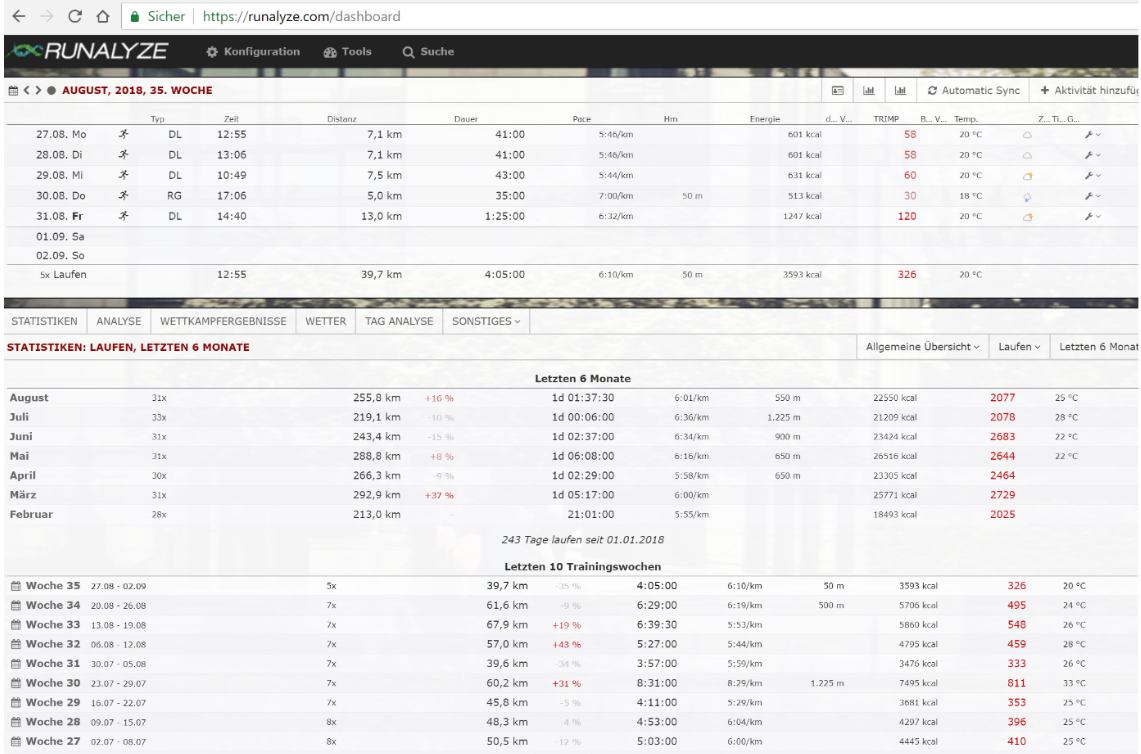Click bar chart icon directly left of Automatic Sync
Screen dimensions: 1141x754
pyautogui.click(x=900, y=90)
